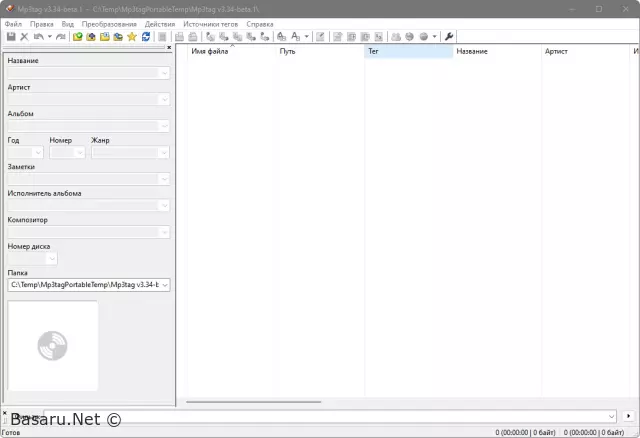The width and height of the screenshot is (640, 438).
Task: Open the Преобразования menu
Action: (109, 24)
